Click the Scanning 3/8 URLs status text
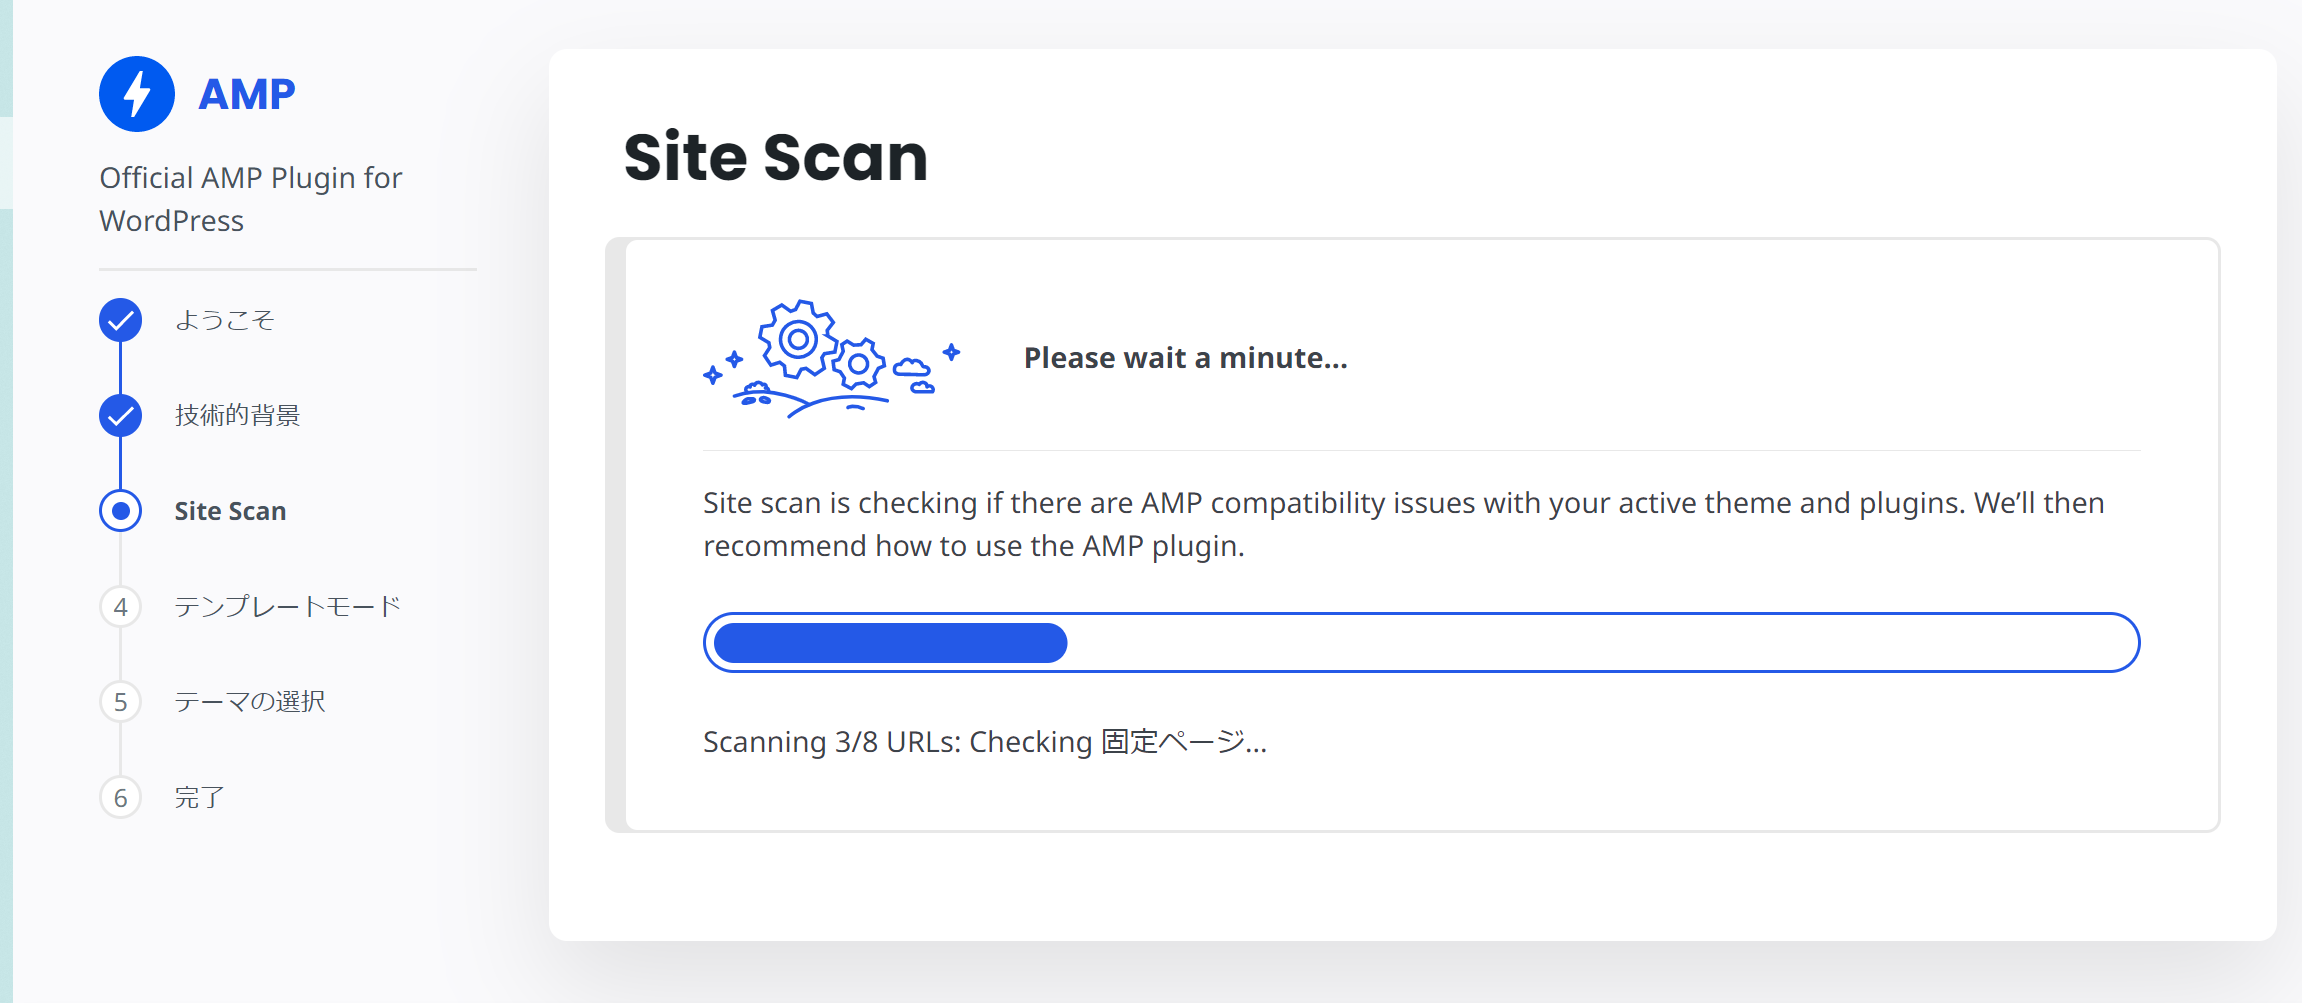This screenshot has width=2302, height=1003. tap(985, 742)
